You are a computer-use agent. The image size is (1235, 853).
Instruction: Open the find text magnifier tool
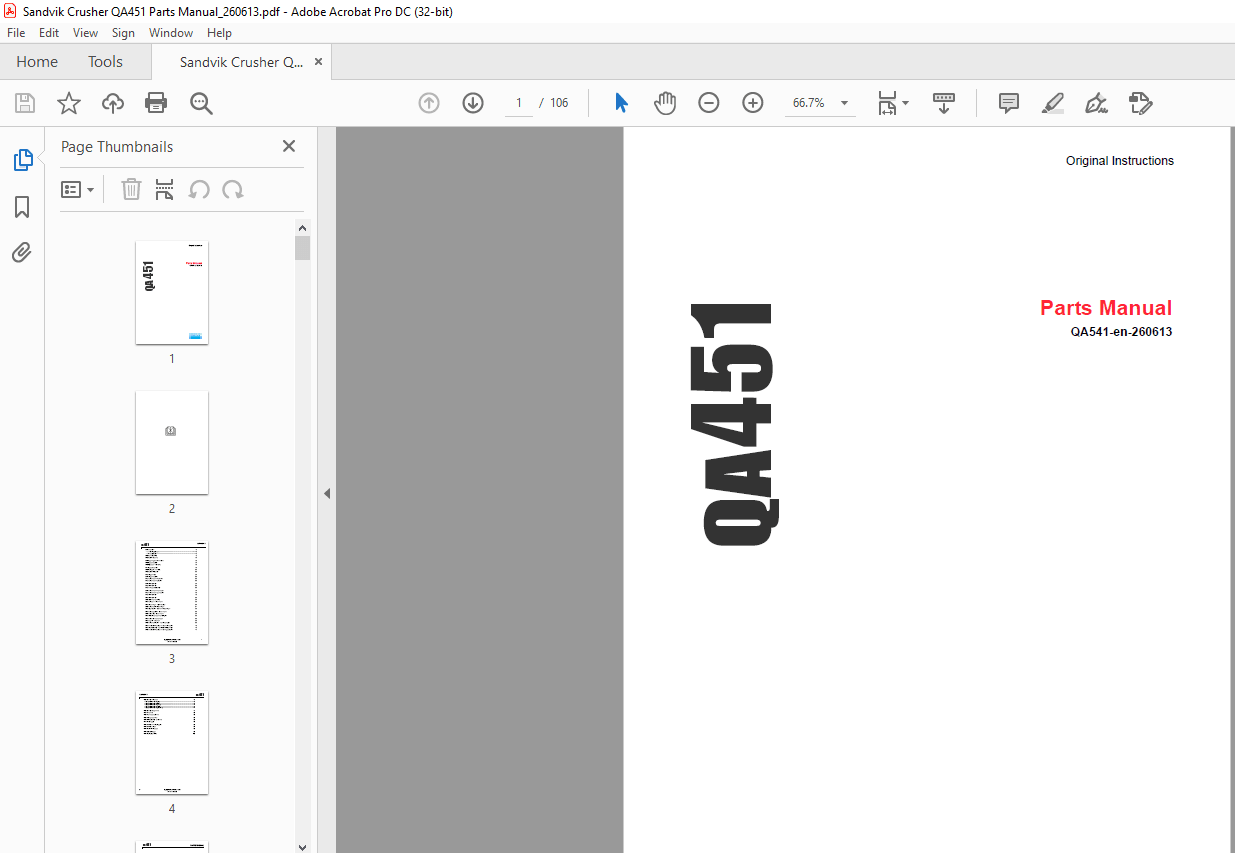point(201,103)
